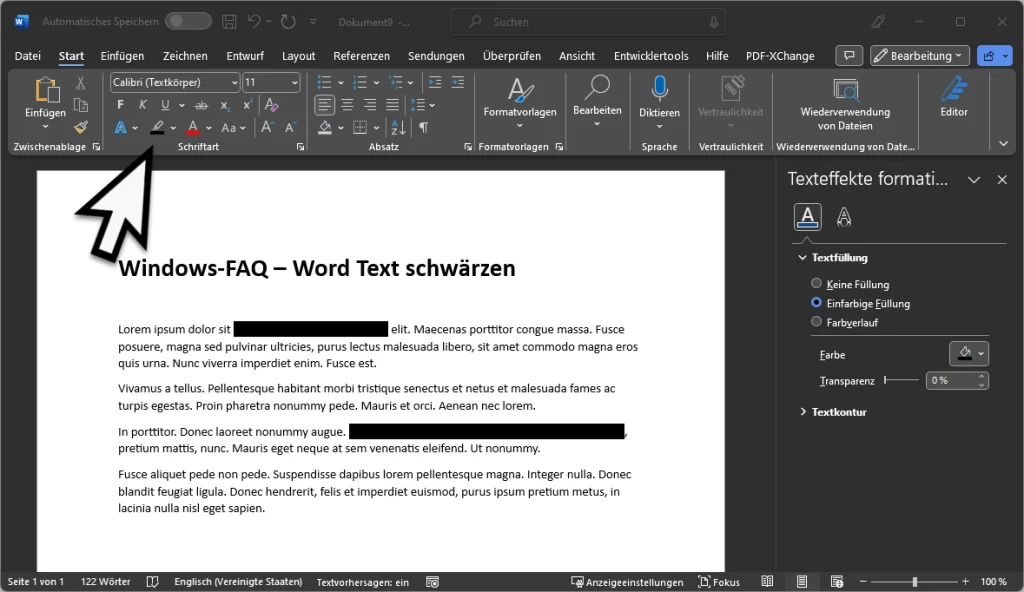The height and width of the screenshot is (592, 1024).
Task: Switch to Überprüfen tab
Action: click(x=511, y=56)
